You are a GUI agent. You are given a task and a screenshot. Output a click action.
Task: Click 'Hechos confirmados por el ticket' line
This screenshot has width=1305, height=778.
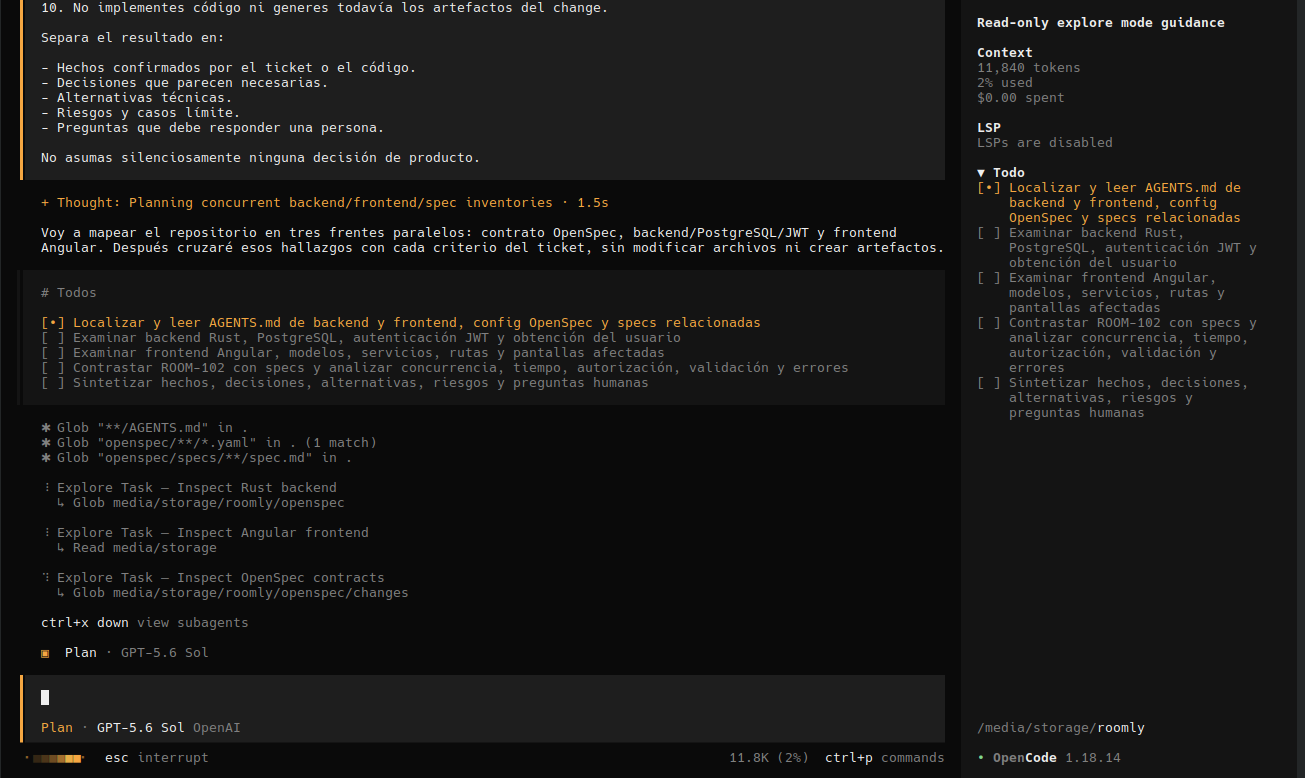229,67
